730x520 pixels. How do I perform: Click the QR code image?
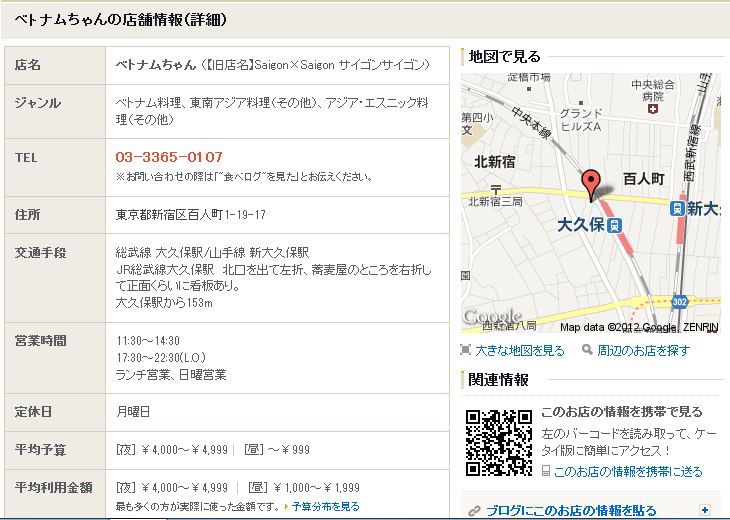click(498, 441)
